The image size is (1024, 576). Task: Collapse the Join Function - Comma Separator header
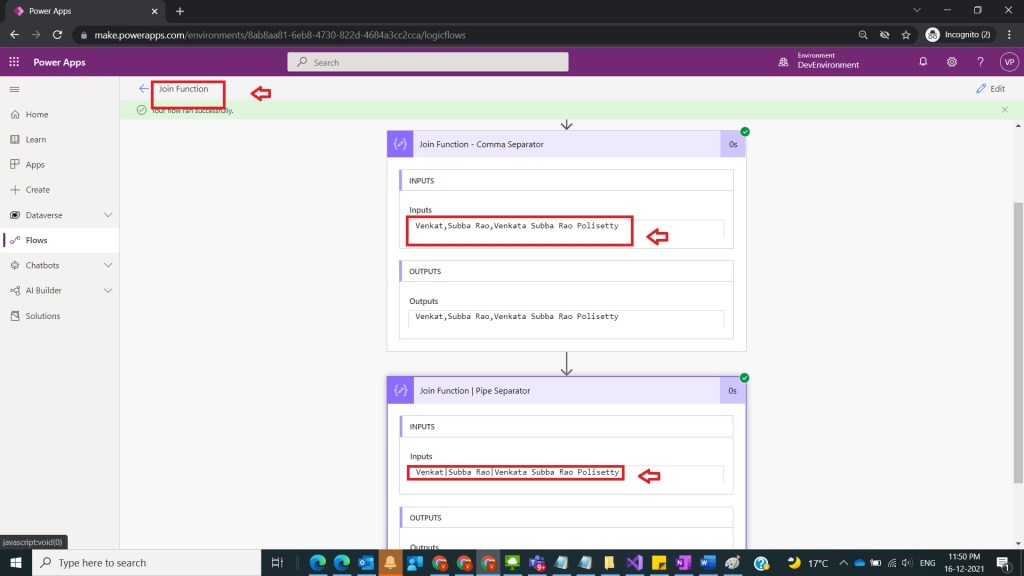click(x=554, y=144)
